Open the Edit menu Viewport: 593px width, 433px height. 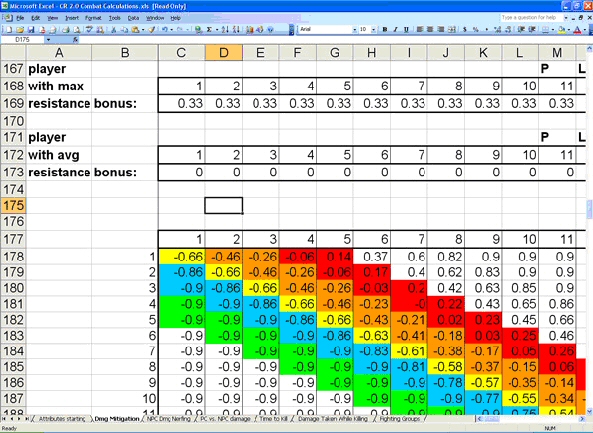click(x=36, y=18)
